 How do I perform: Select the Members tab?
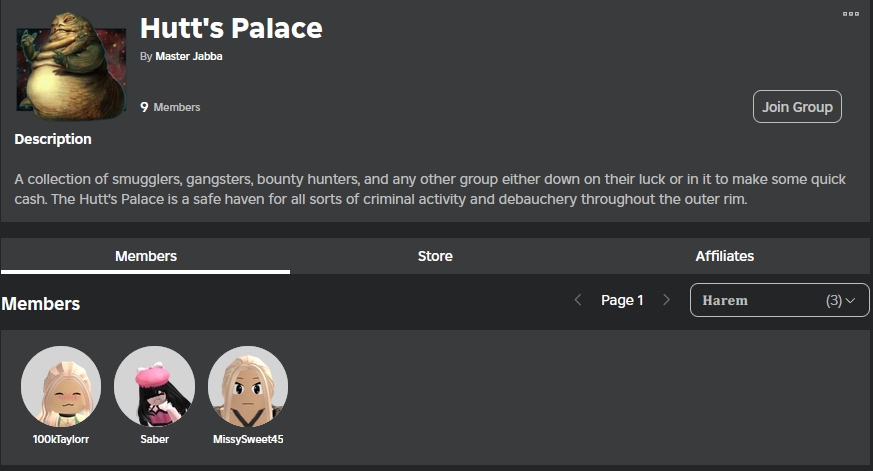pyautogui.click(x=146, y=256)
